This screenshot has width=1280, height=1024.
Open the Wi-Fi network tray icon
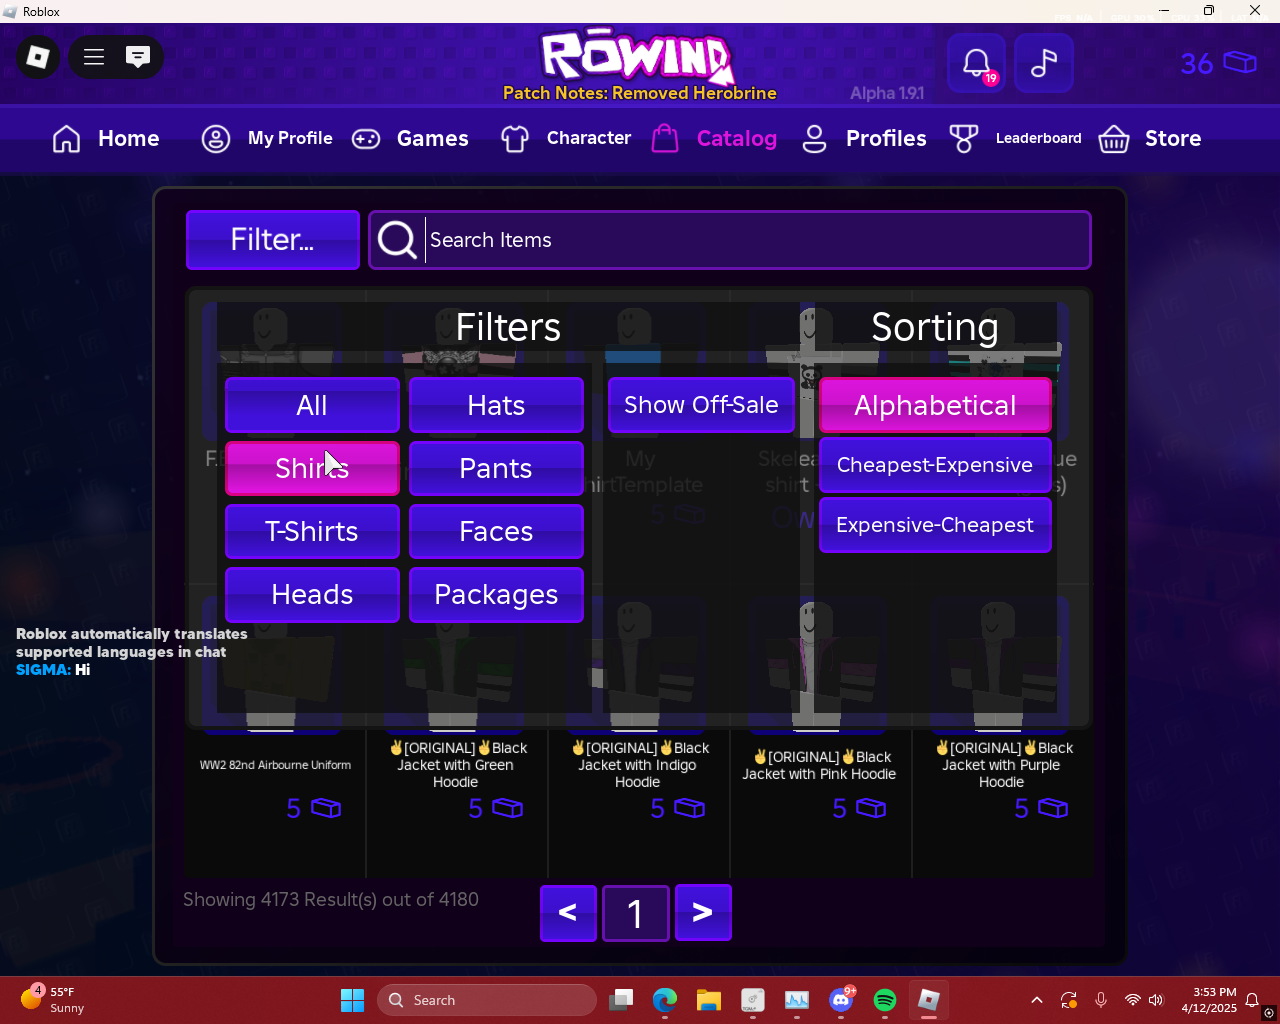tap(1132, 1000)
